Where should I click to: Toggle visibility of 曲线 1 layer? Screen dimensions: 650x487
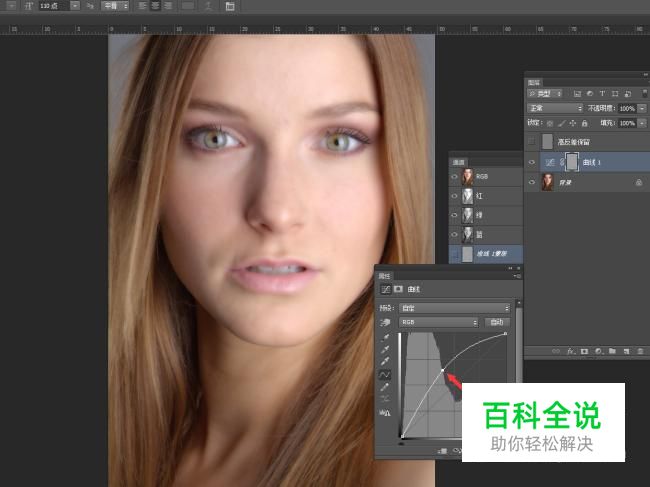(532, 161)
